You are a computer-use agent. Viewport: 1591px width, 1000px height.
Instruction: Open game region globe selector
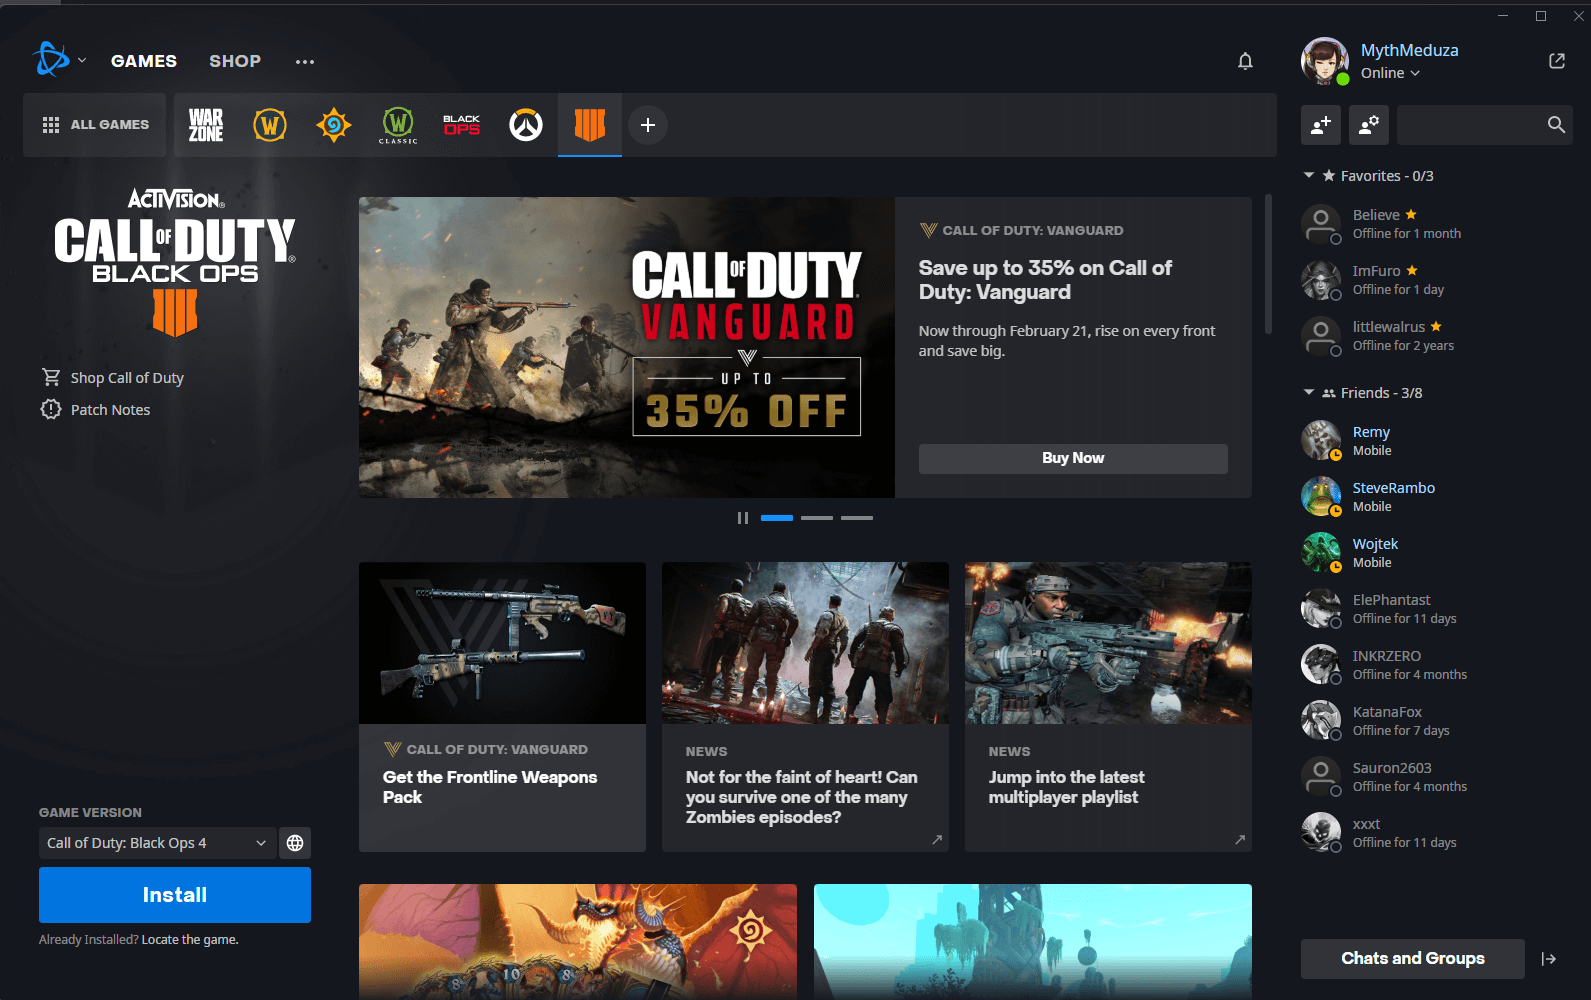tap(295, 843)
